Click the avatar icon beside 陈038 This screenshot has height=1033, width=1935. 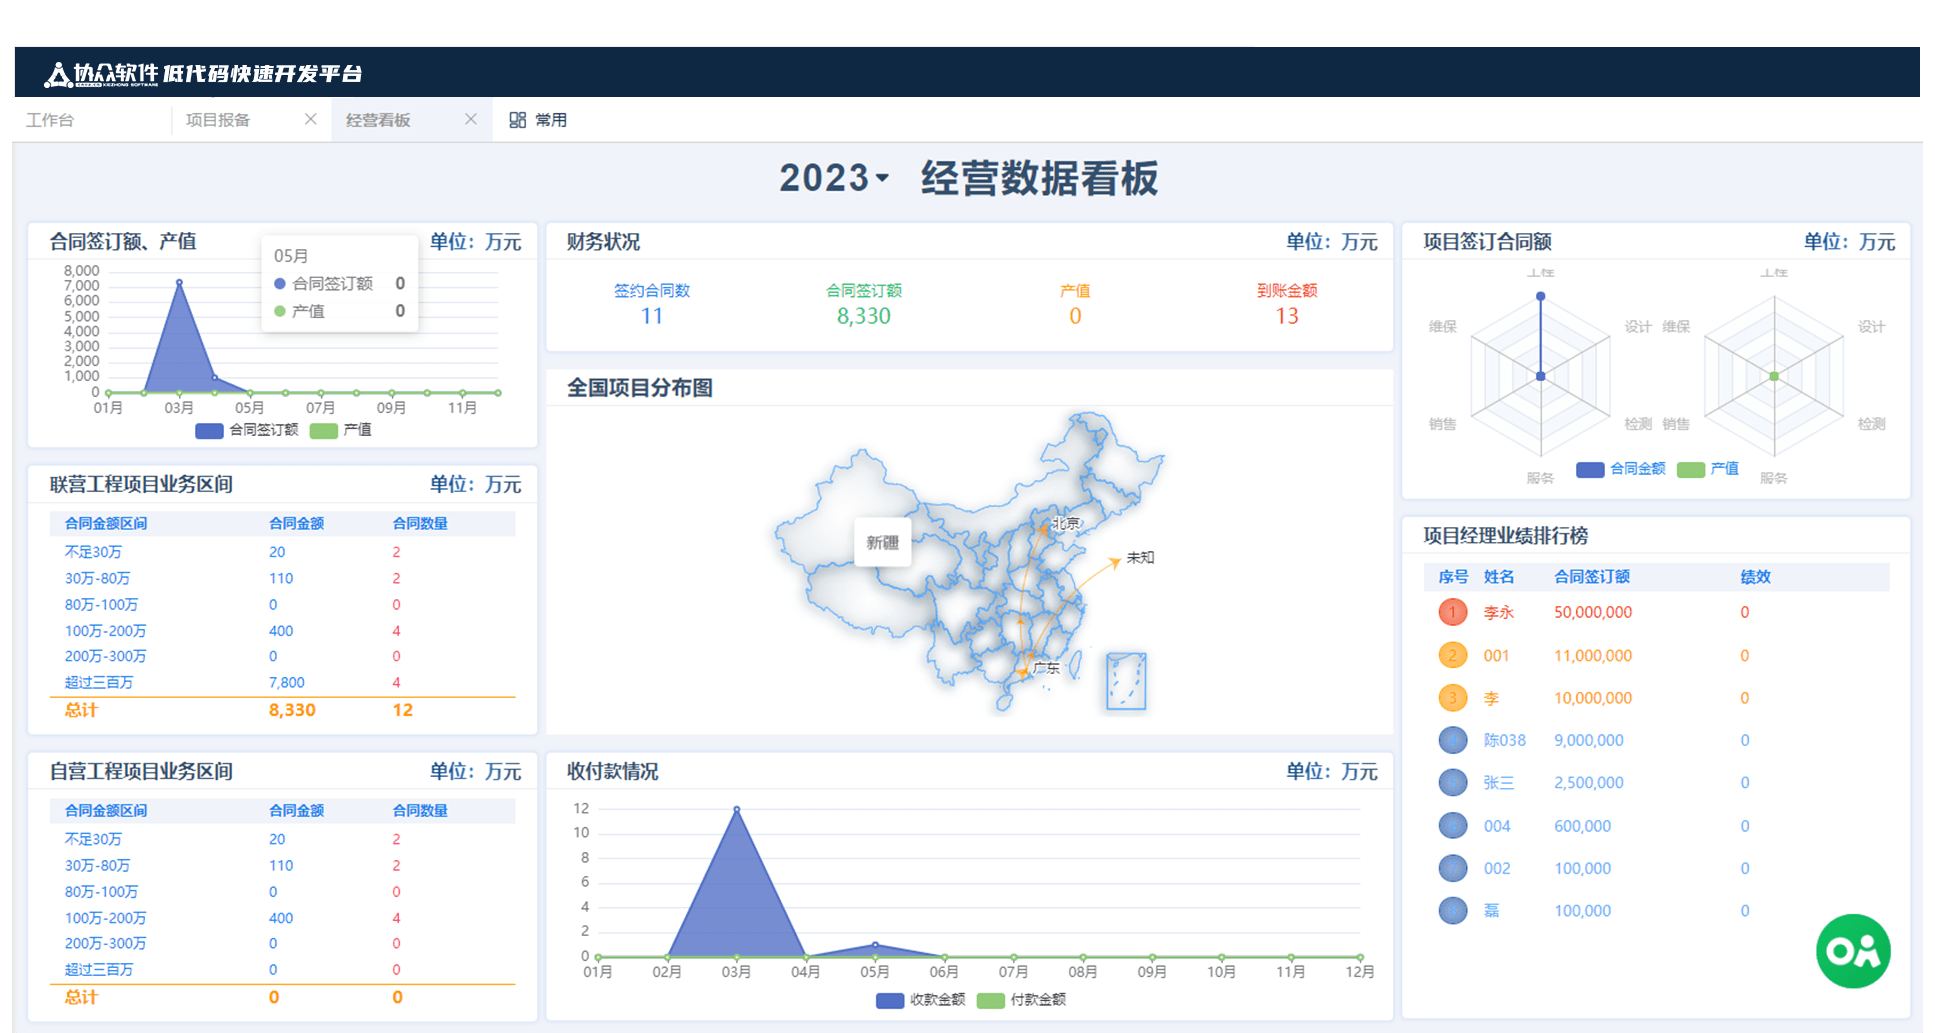1452,740
